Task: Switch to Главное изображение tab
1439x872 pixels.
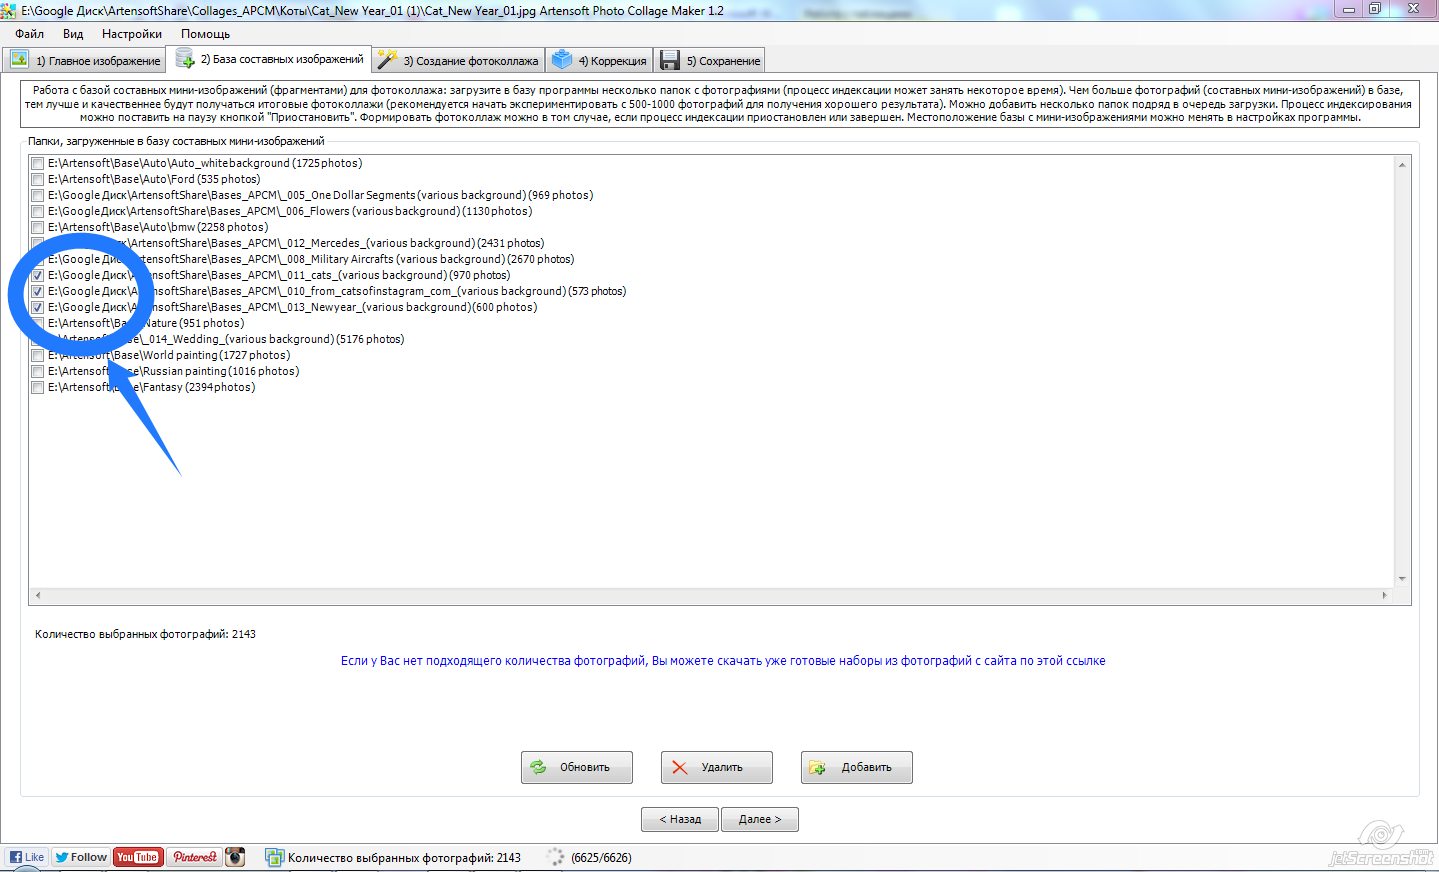Action: coord(86,60)
